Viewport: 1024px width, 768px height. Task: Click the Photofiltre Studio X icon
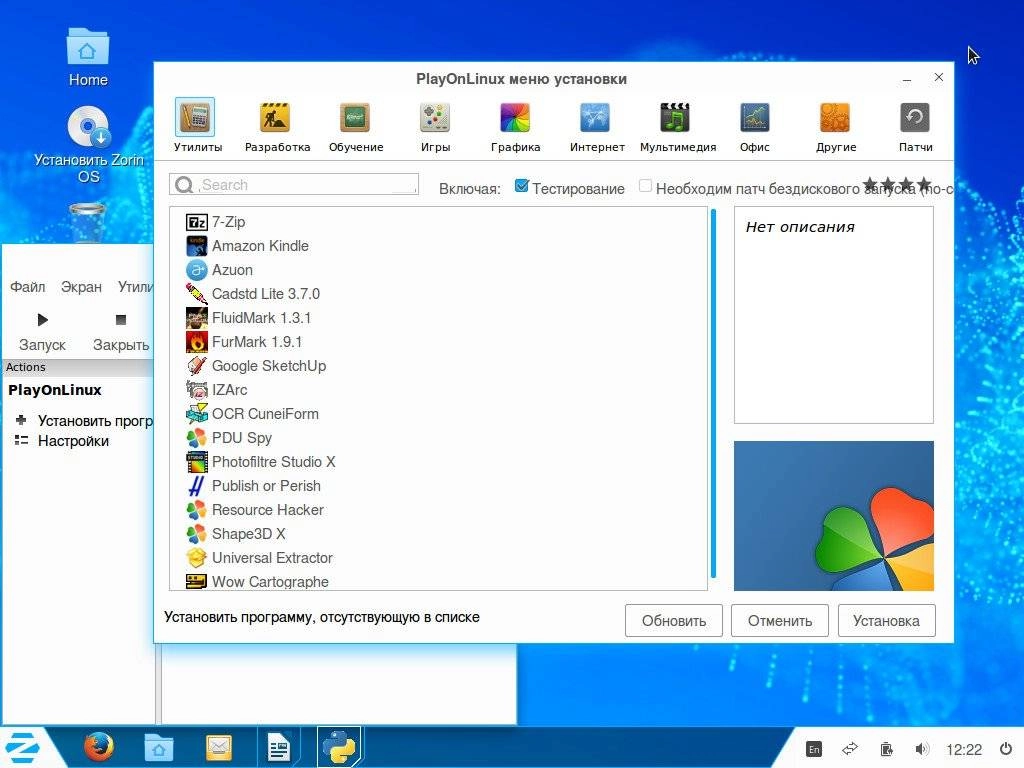pos(197,462)
